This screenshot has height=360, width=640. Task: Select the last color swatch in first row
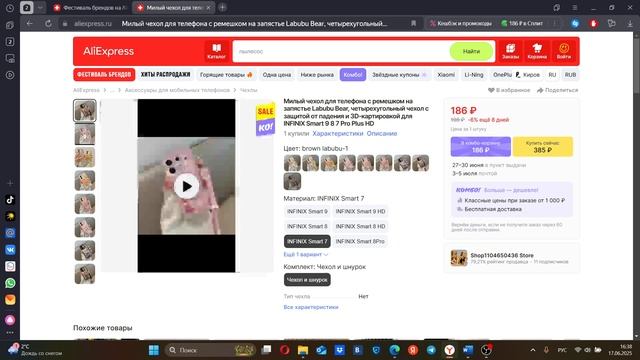tap(420, 163)
